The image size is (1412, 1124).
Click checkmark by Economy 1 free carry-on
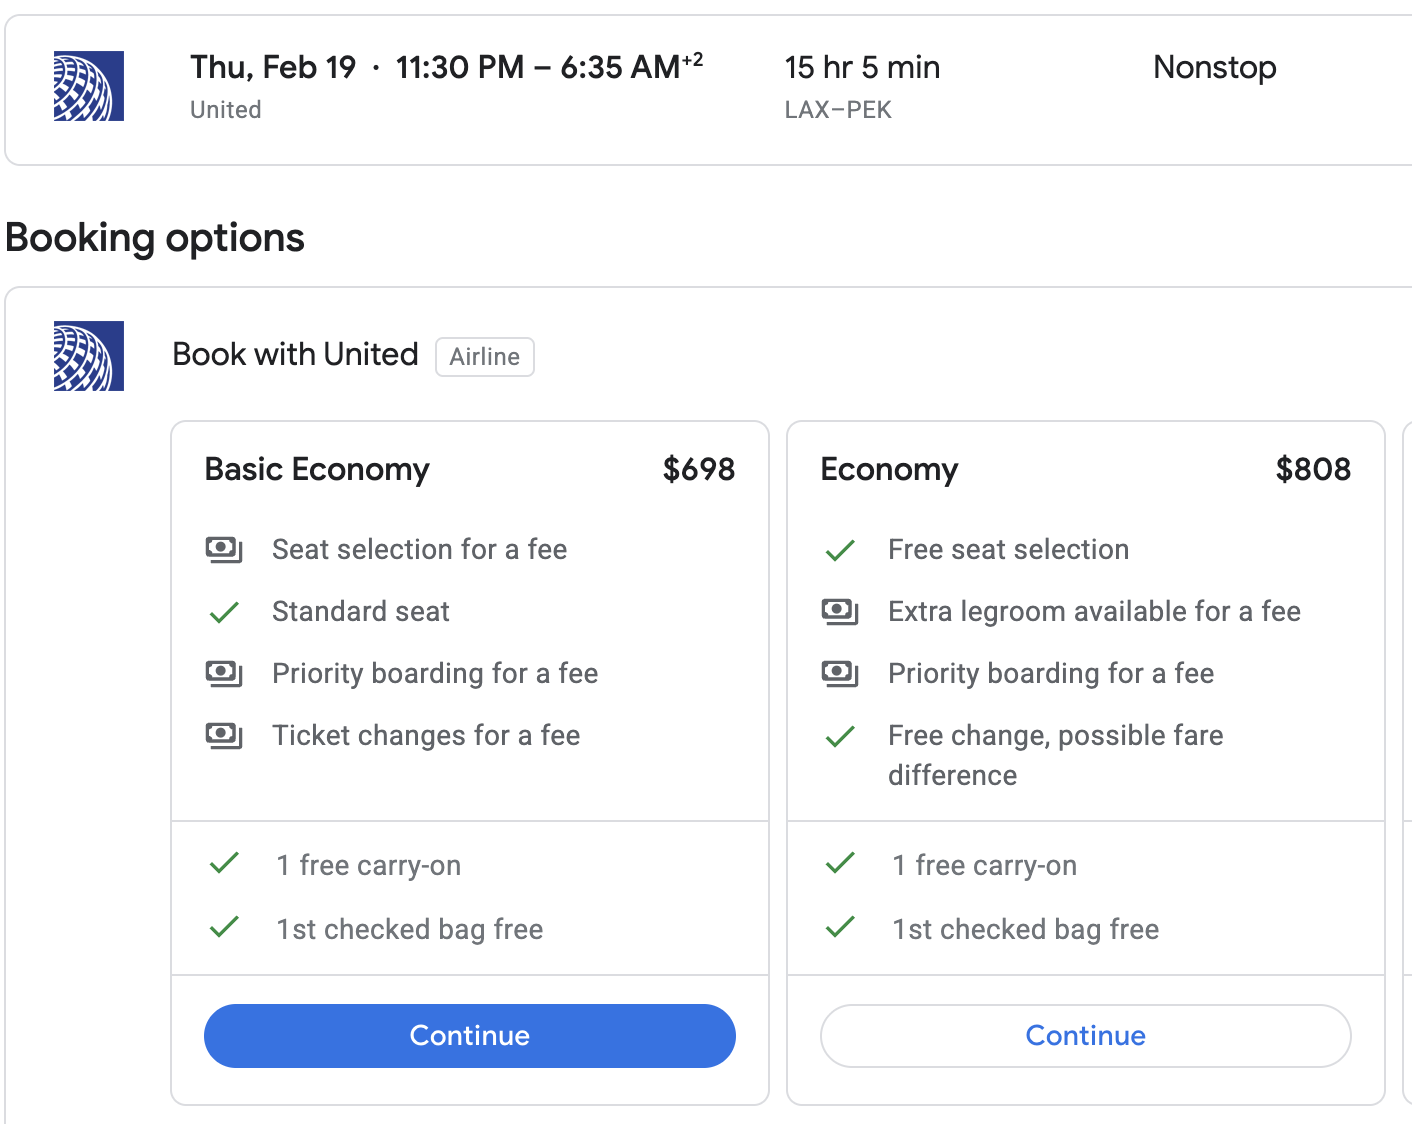(840, 863)
